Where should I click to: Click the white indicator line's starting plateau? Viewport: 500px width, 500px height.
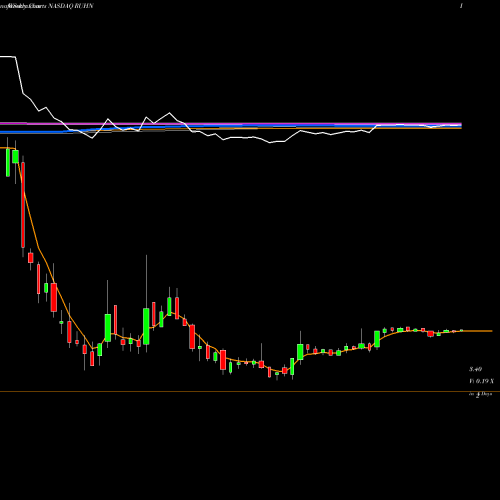(8, 57)
